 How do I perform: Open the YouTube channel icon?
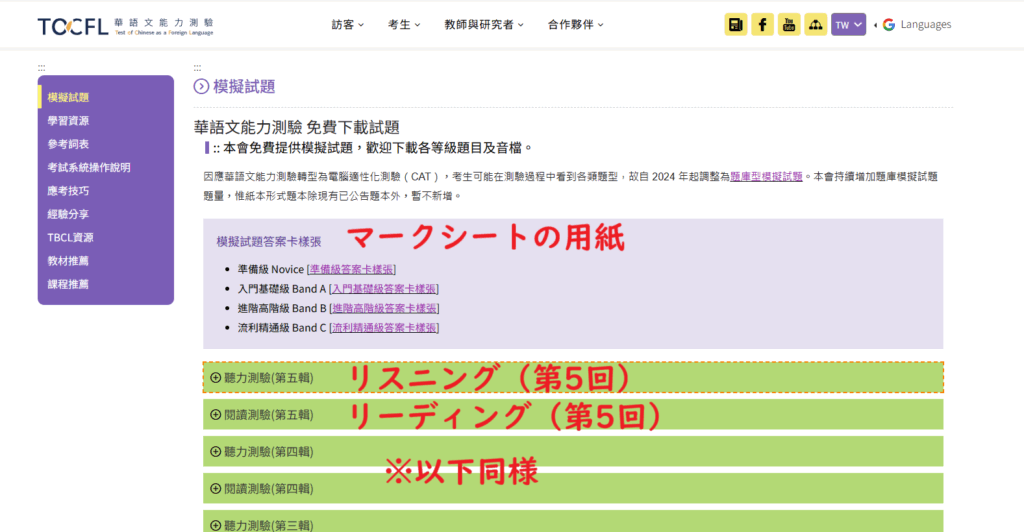click(789, 25)
